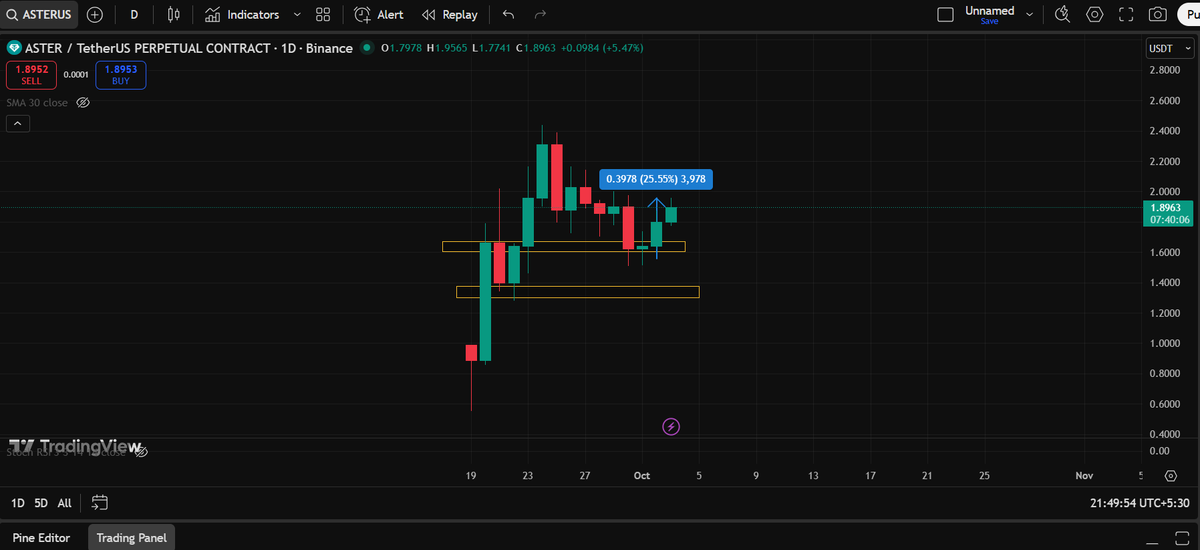Click the blue Save link under Unnamed
1200x550 pixels.
click(x=989, y=21)
